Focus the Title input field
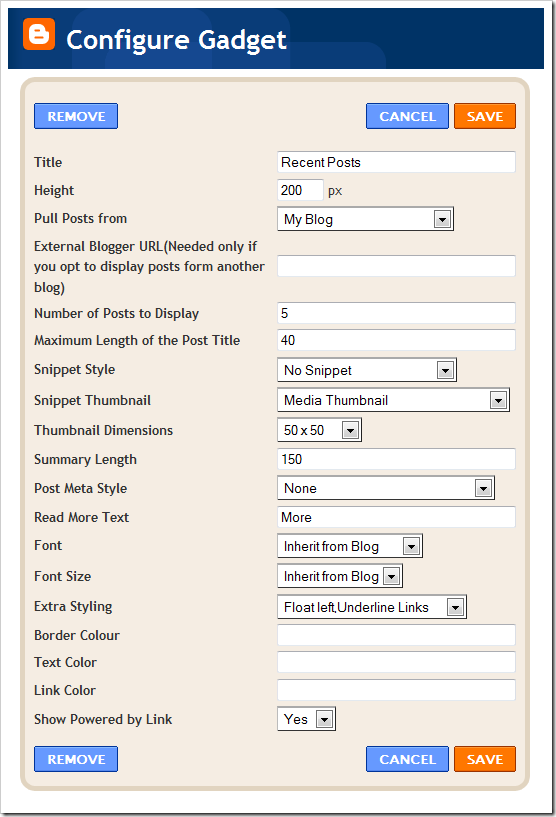The width and height of the screenshot is (556, 817). 397,162
